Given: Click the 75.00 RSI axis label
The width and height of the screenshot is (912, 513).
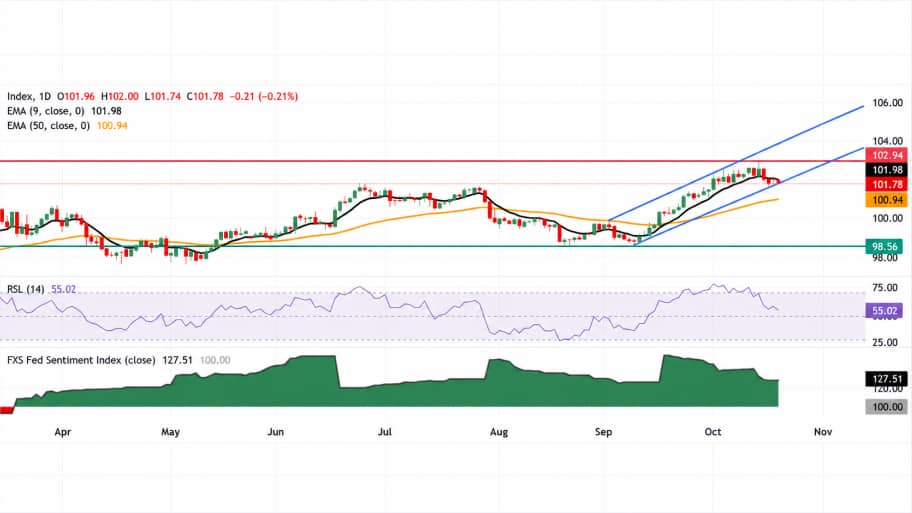Looking at the screenshot, I should tap(885, 287).
